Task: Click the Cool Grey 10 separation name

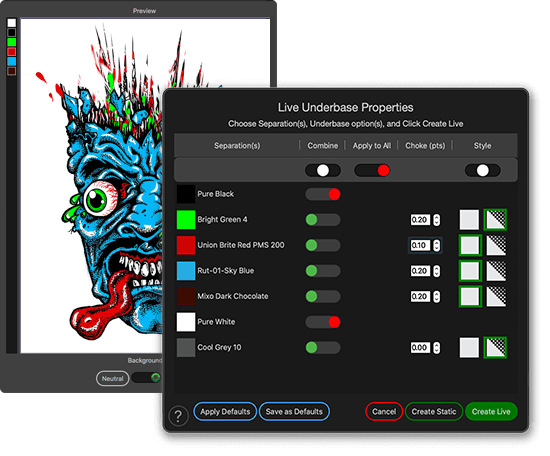Action: pyautogui.click(x=219, y=348)
